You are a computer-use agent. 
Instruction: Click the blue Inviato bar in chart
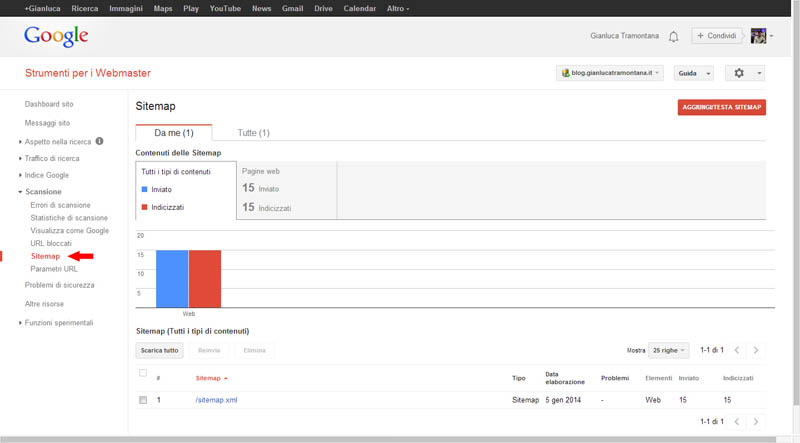tap(172, 279)
